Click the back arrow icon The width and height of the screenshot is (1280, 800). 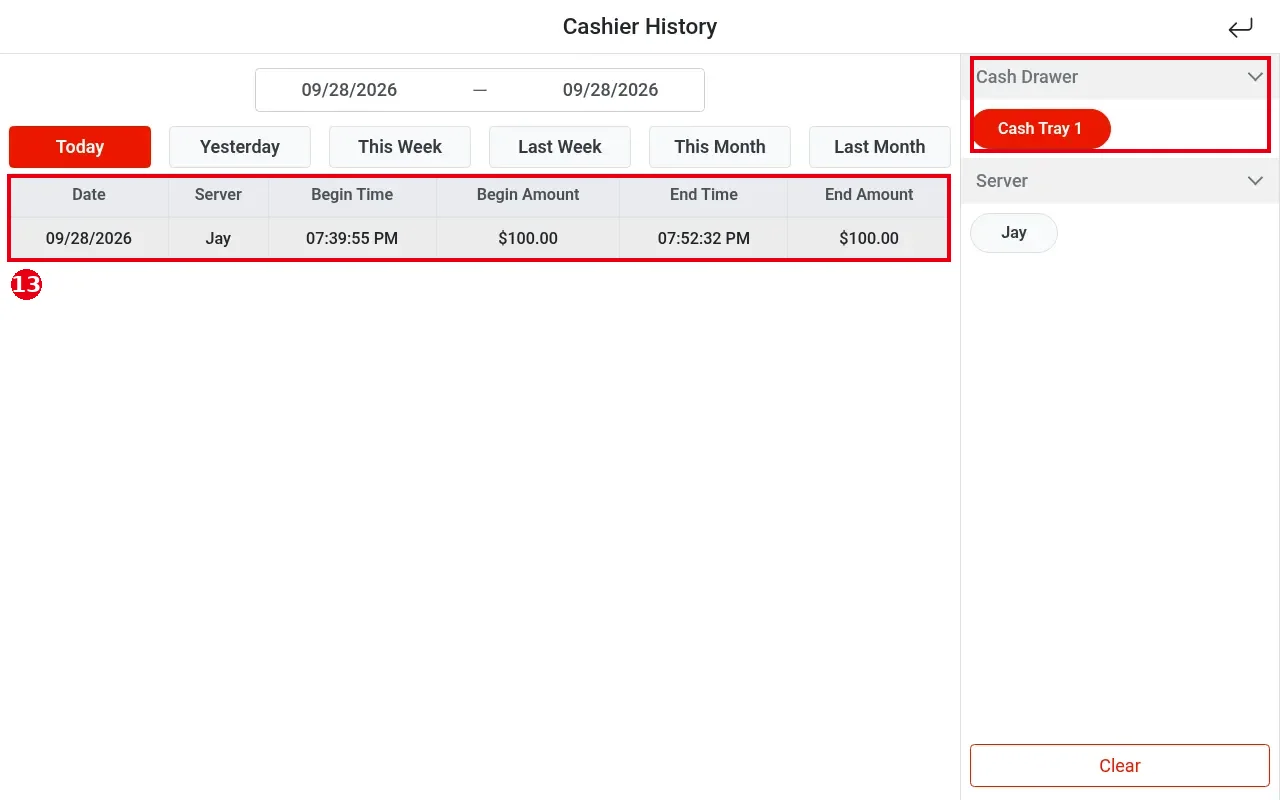point(1240,28)
